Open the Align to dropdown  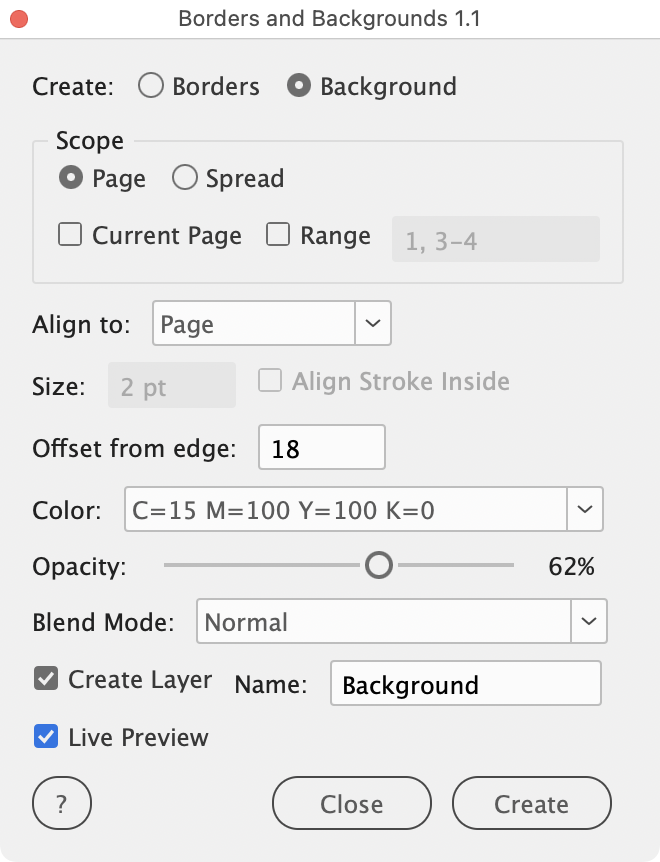pyautogui.click(x=372, y=324)
